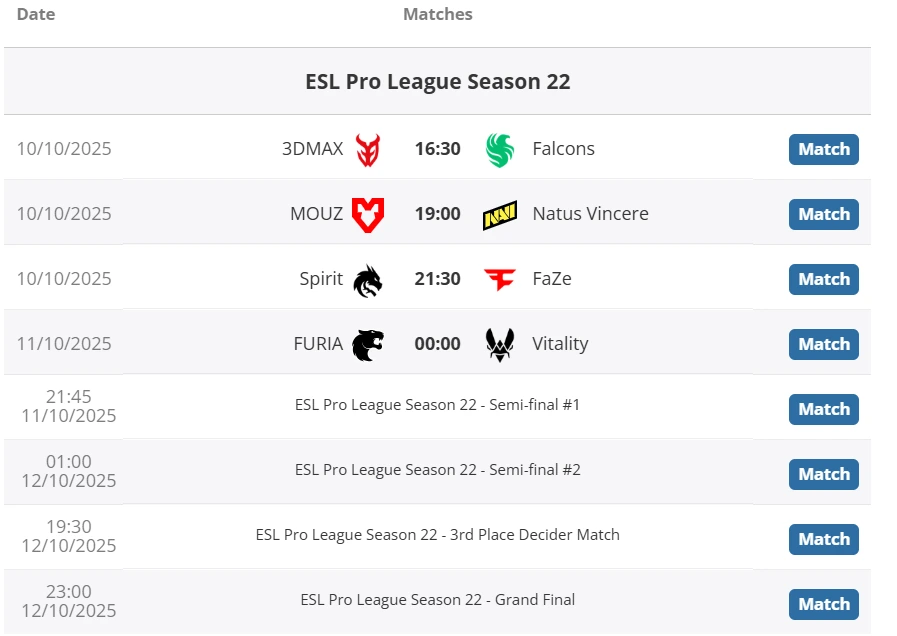
Task: Click the Natus Vincere logo
Action: coord(499,215)
